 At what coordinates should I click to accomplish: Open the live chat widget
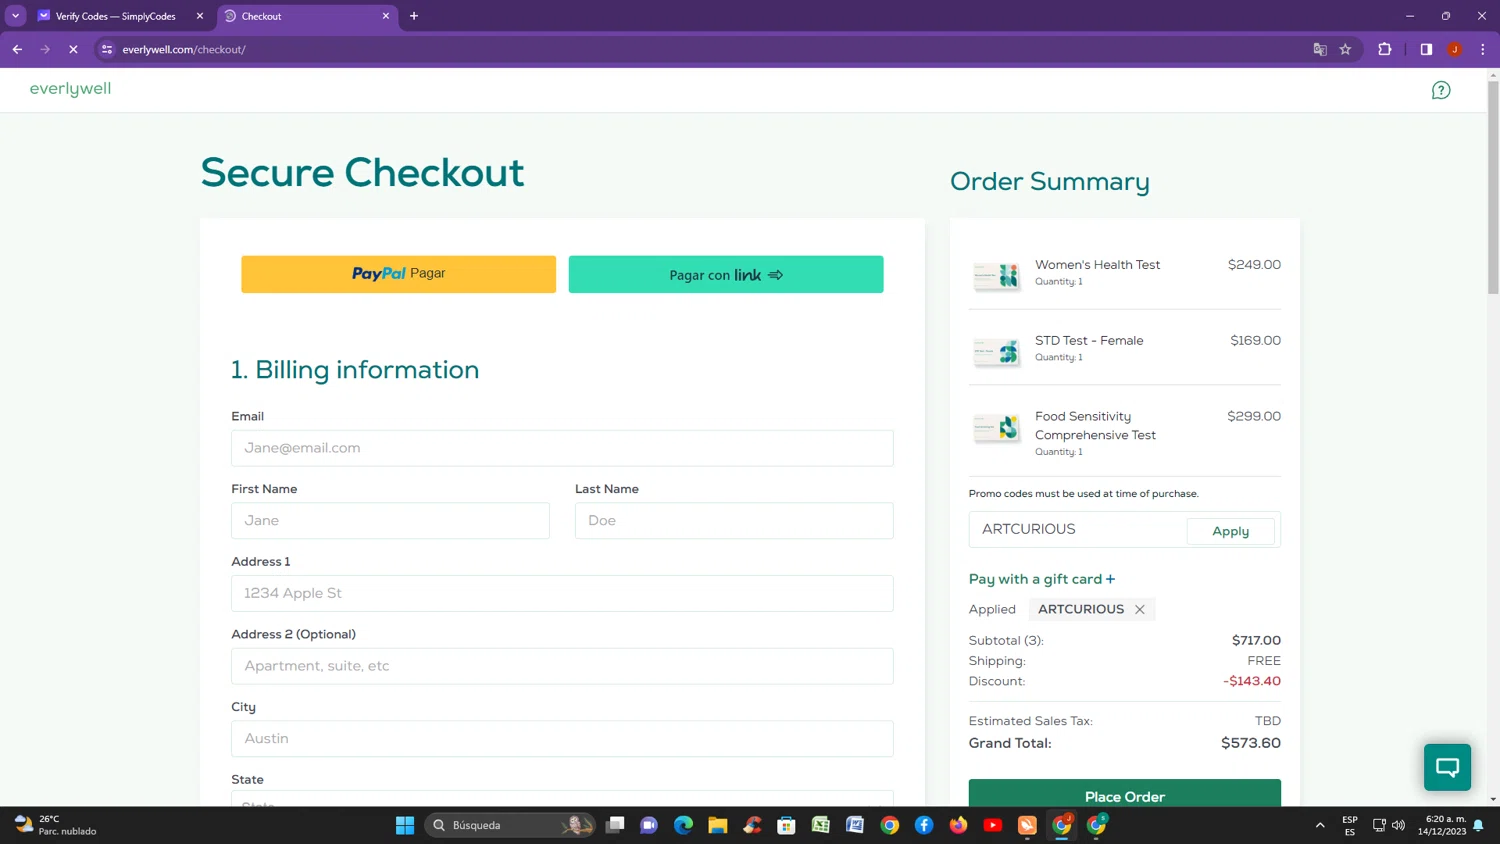[1447, 767]
